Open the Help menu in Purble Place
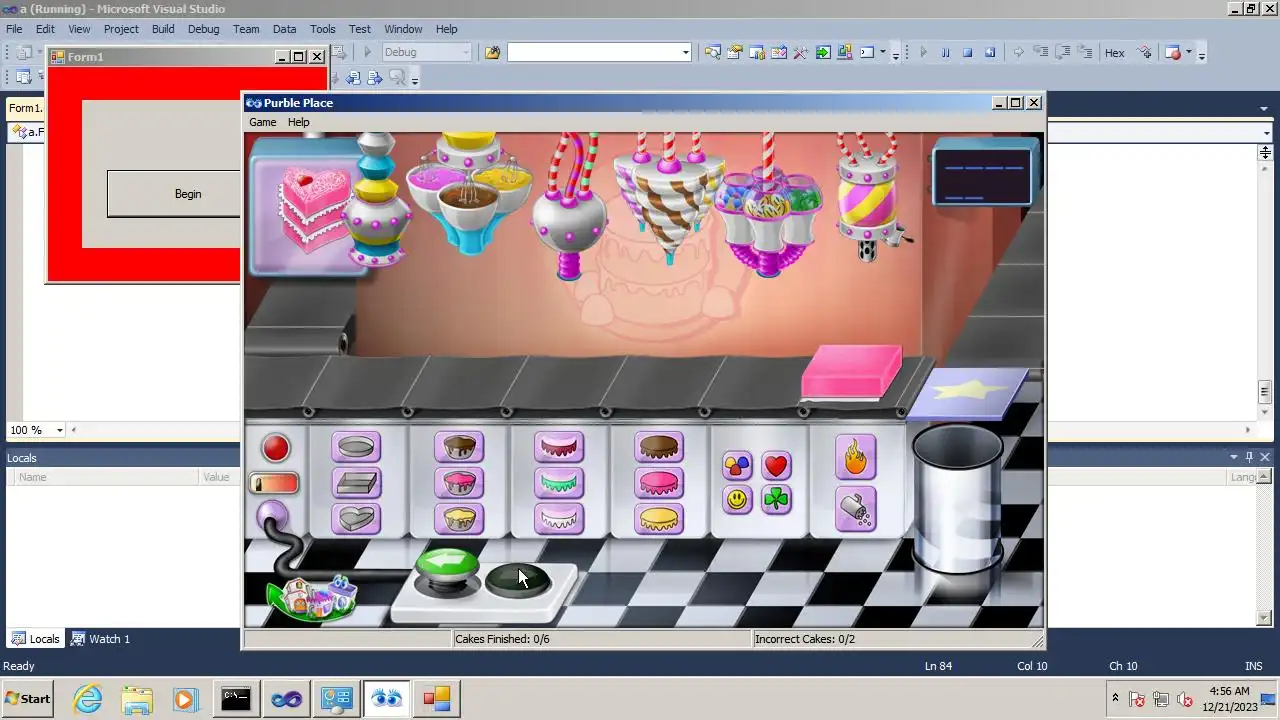Screen dimensions: 1280x720 click(299, 122)
